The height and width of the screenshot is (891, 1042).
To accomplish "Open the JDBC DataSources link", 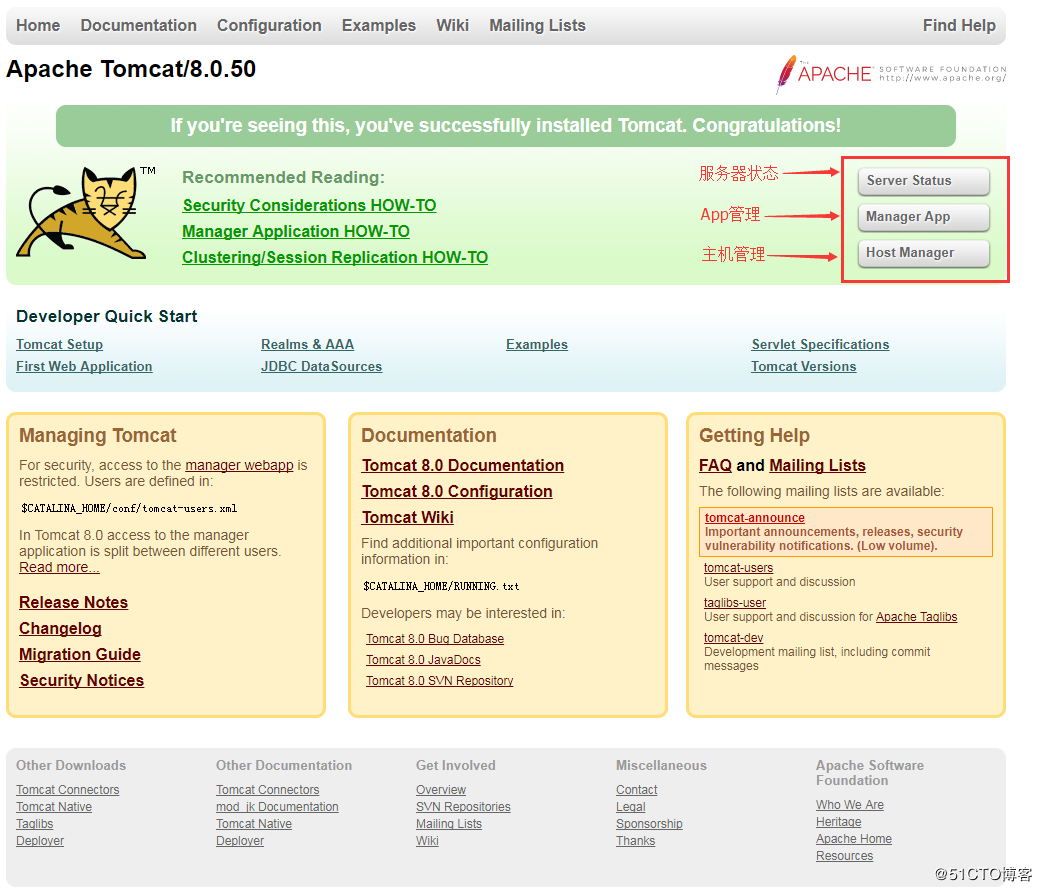I will (321, 366).
